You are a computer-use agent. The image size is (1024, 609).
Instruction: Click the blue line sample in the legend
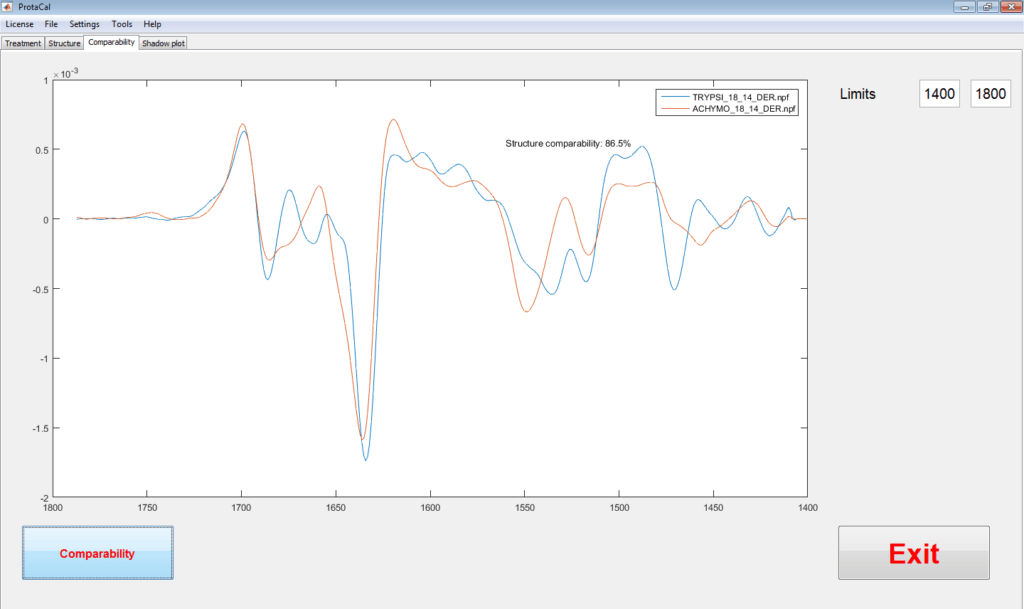tap(675, 97)
